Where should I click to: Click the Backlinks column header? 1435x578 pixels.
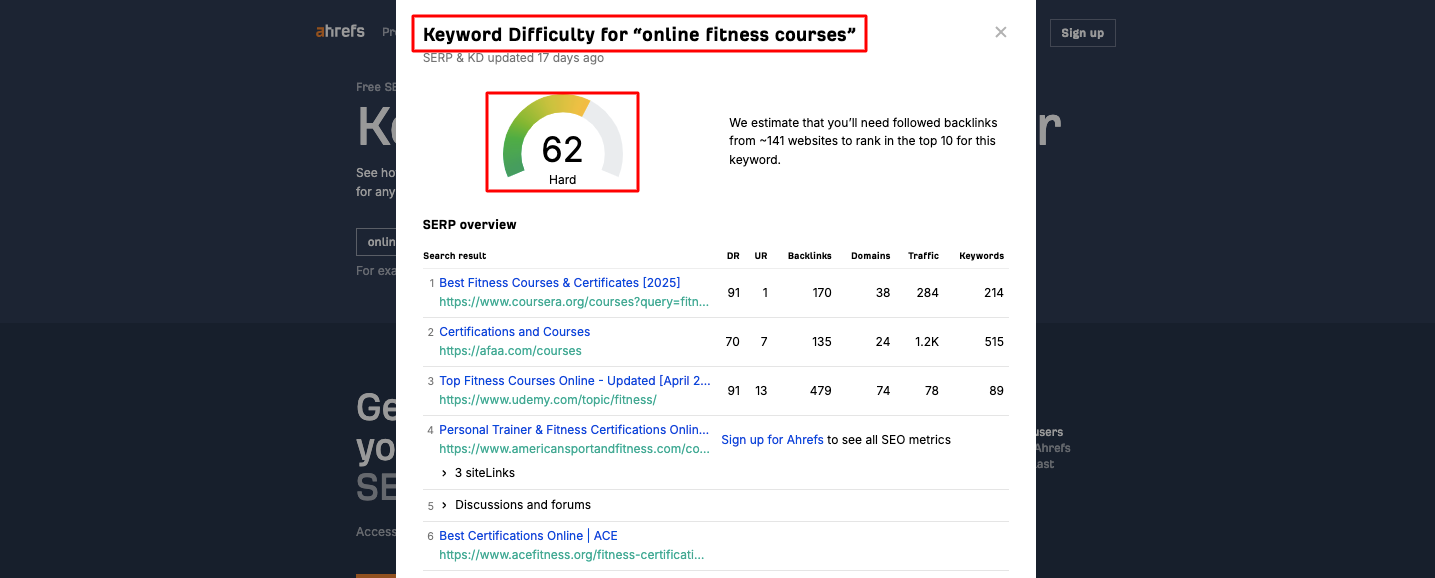810,256
